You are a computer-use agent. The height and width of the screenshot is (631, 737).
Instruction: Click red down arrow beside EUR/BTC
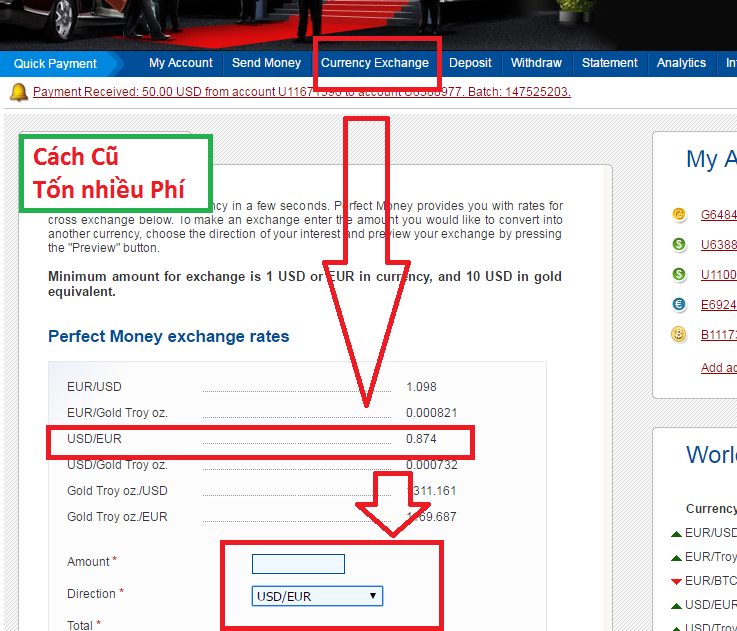pos(676,582)
